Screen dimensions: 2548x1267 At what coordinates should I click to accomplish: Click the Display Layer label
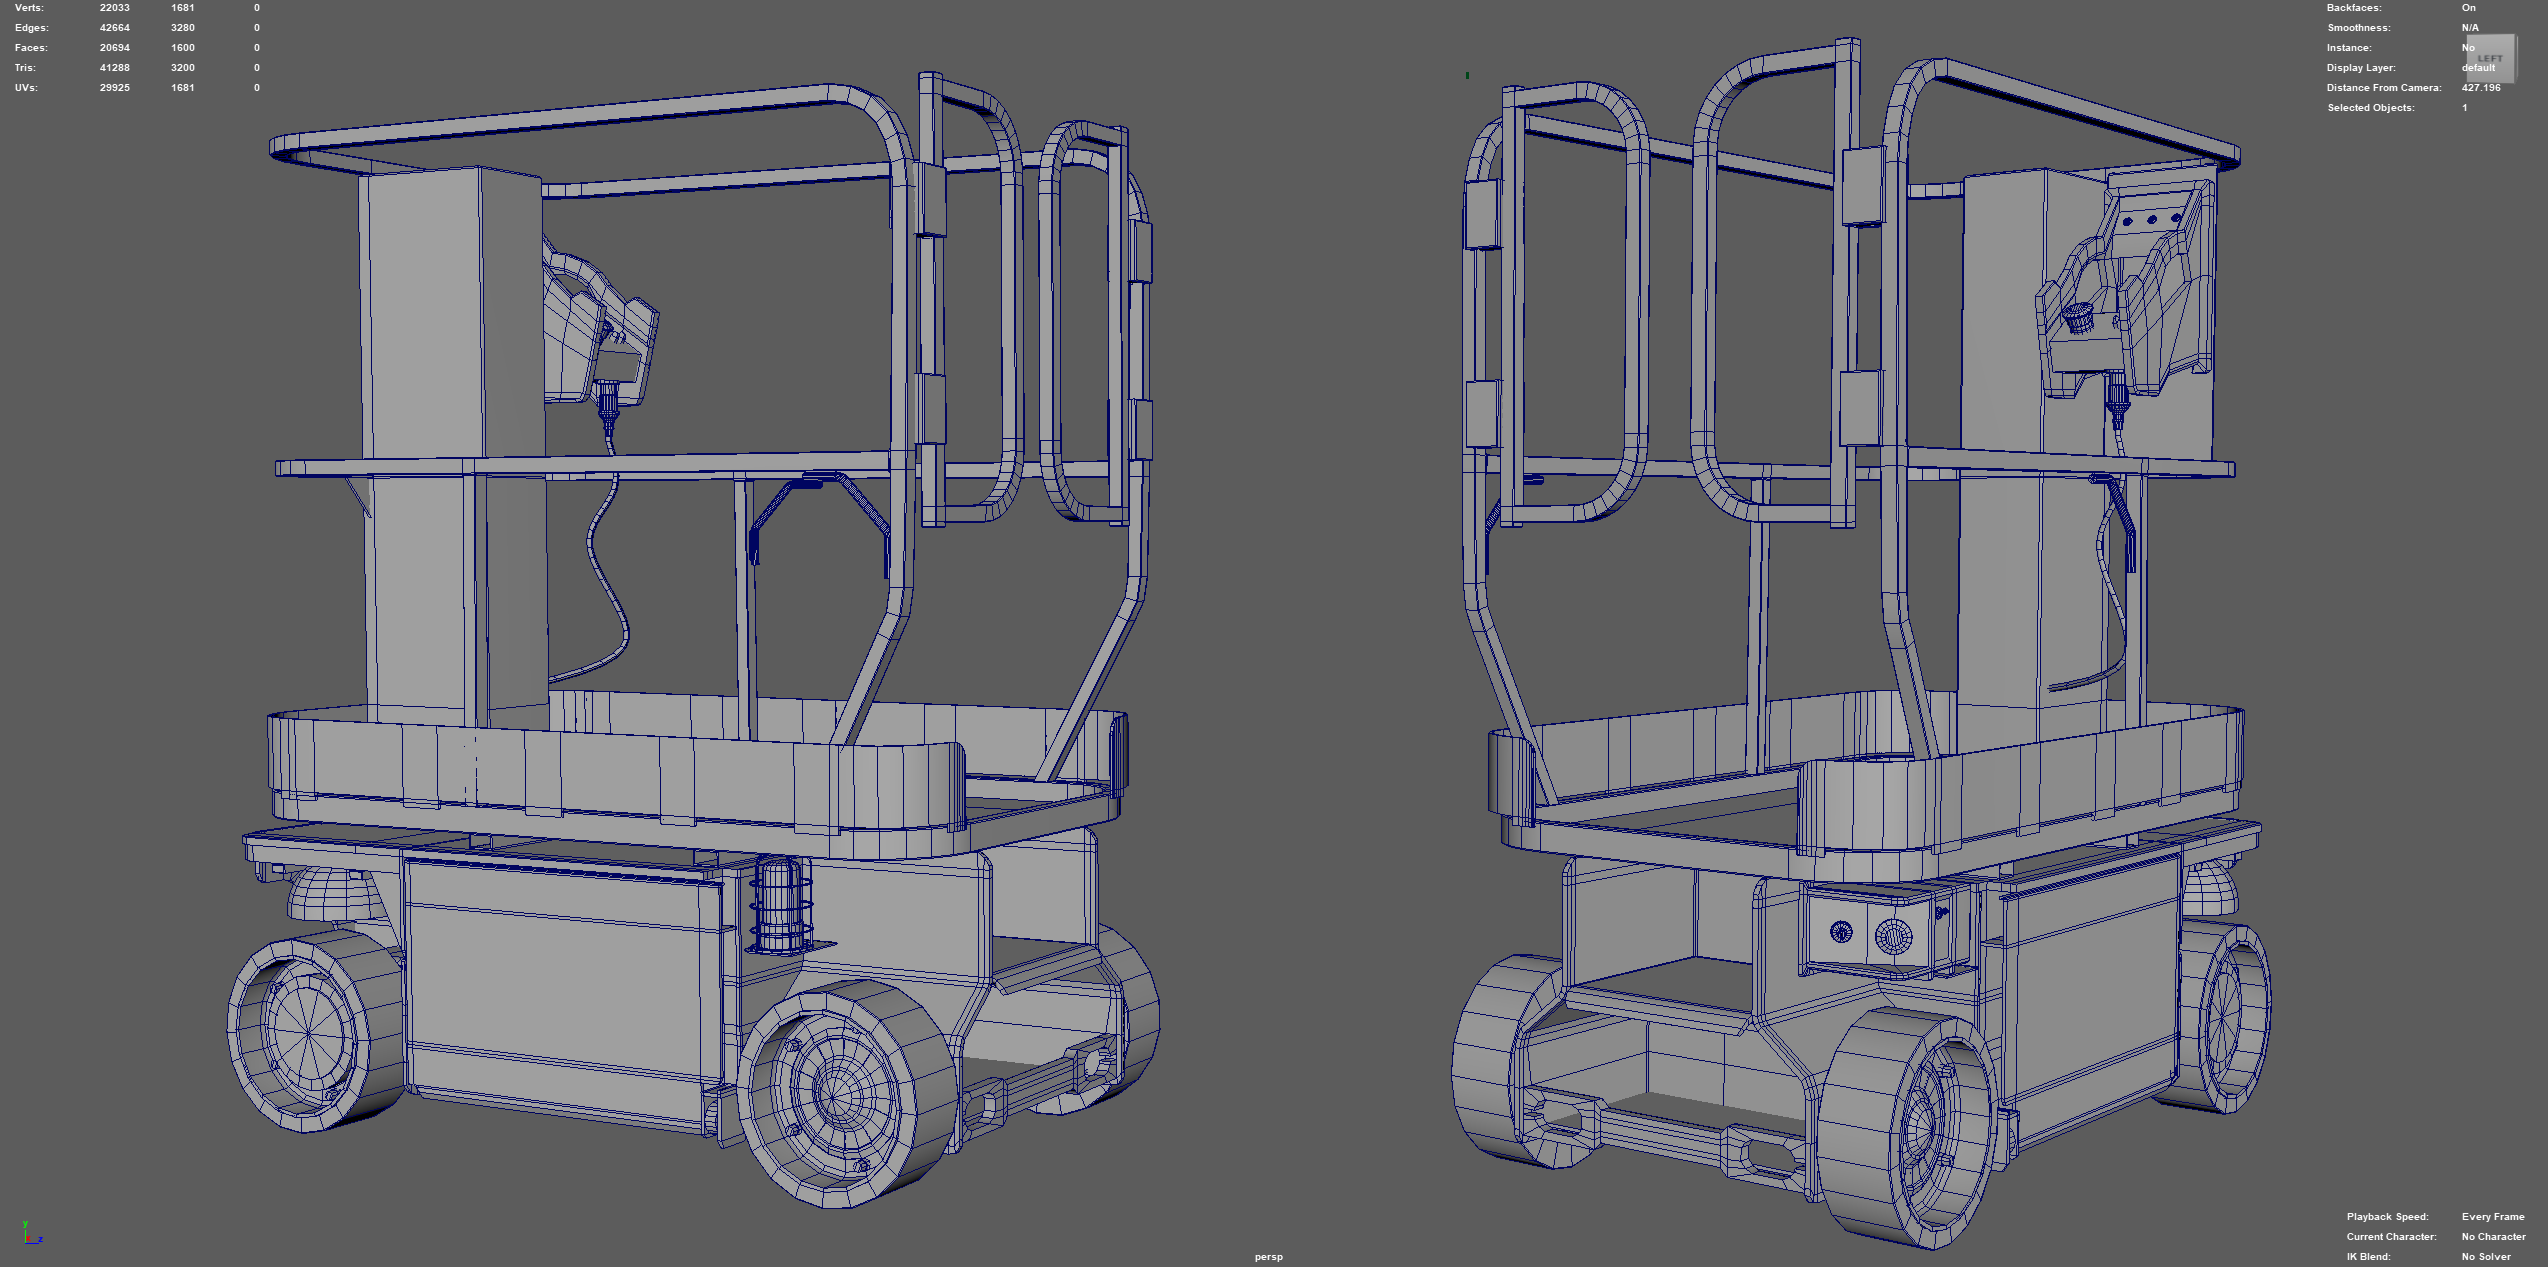coord(2359,68)
